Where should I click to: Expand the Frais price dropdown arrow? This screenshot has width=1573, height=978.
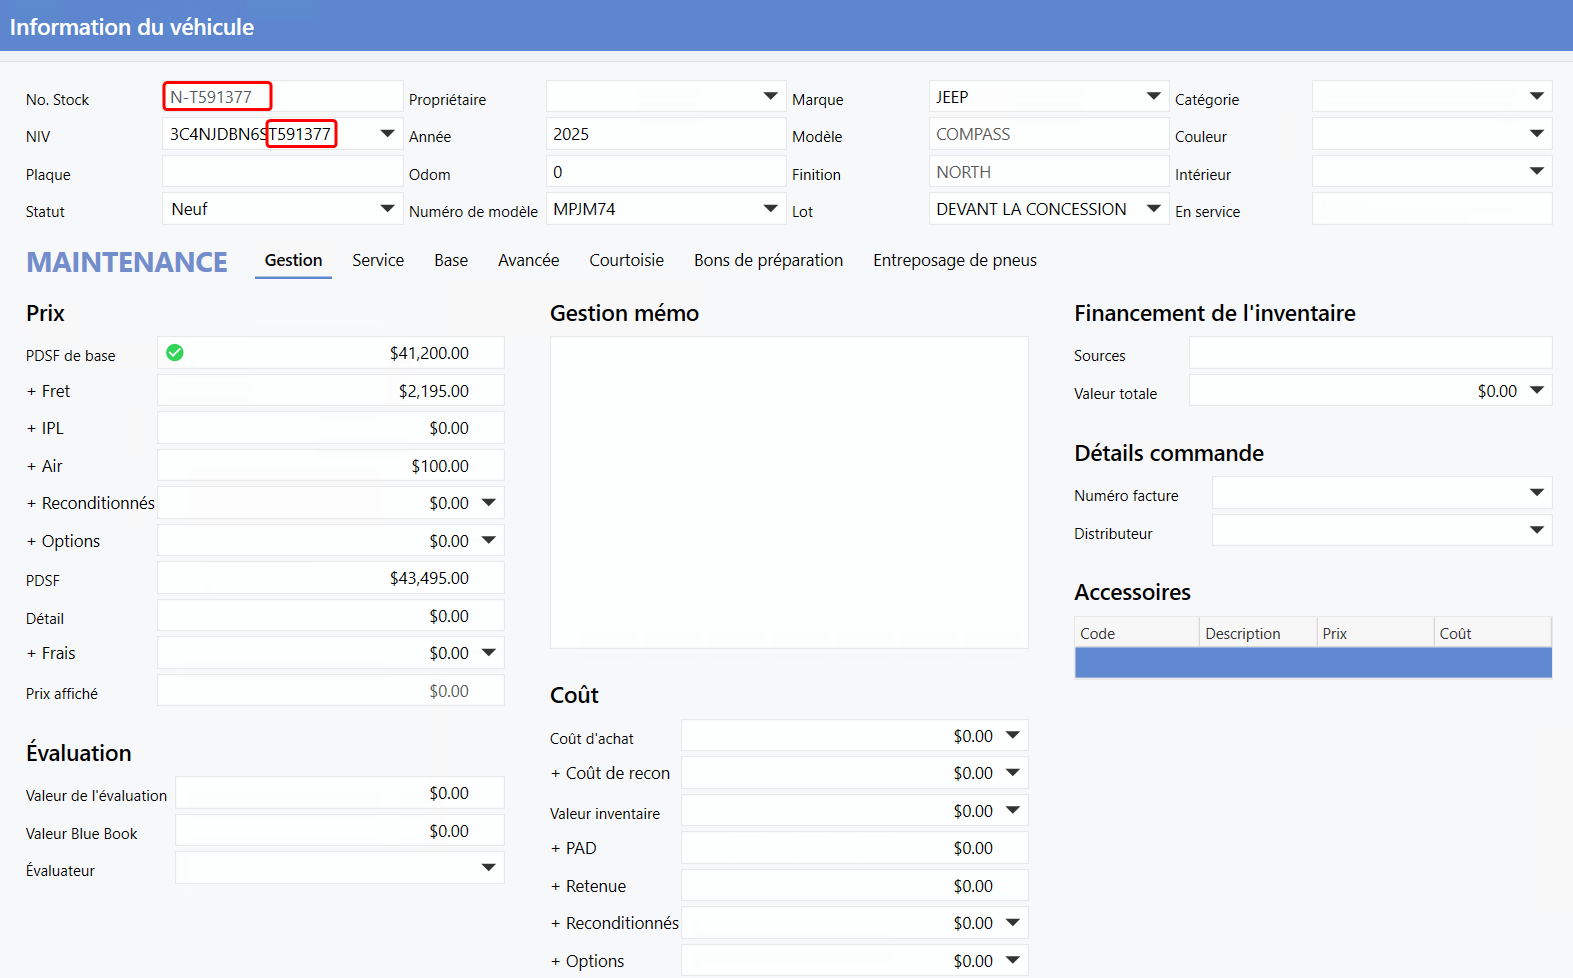[x=488, y=653]
